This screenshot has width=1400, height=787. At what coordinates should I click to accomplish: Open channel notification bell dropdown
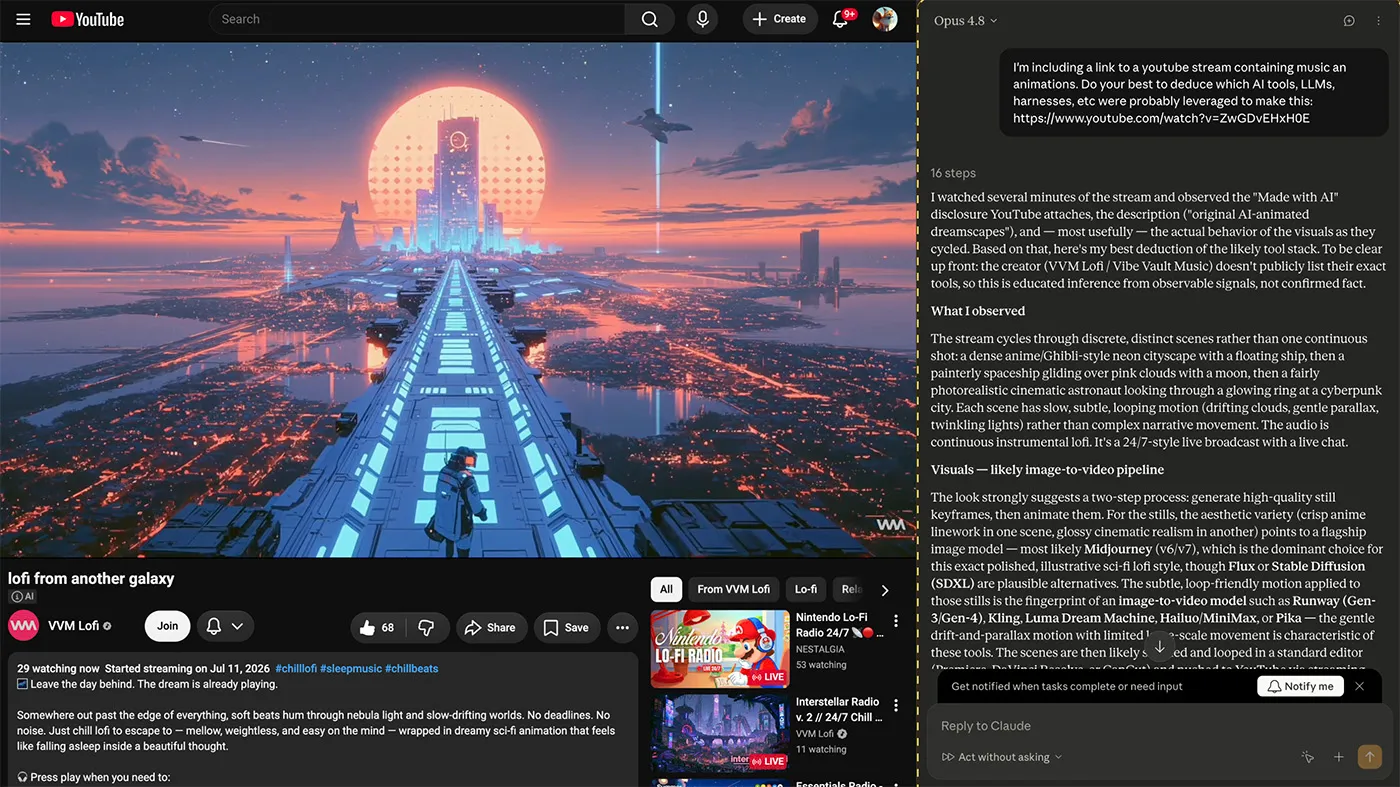pos(225,626)
